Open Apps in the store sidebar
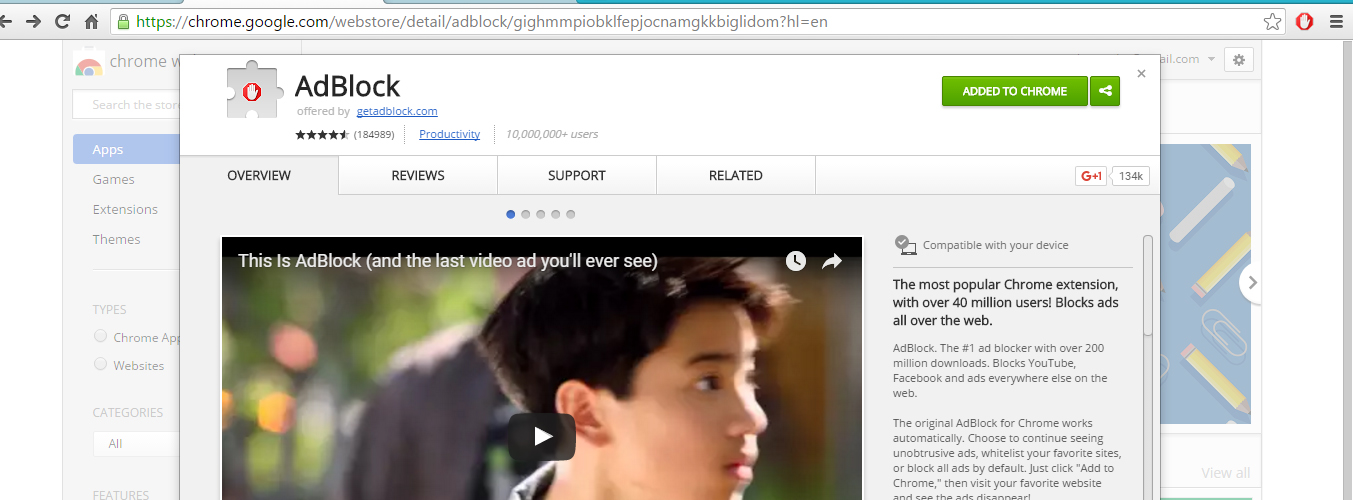This screenshot has height=500, width=1366. 126,149
